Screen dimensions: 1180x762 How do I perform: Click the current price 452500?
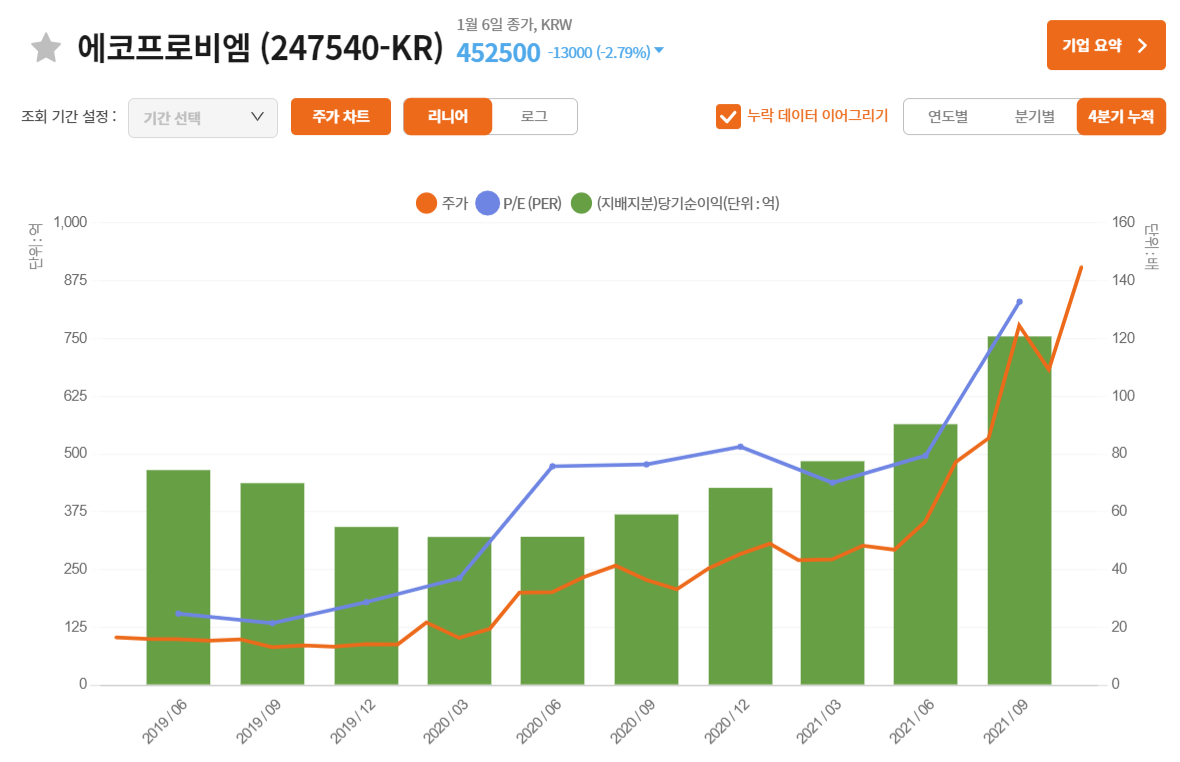(x=498, y=53)
